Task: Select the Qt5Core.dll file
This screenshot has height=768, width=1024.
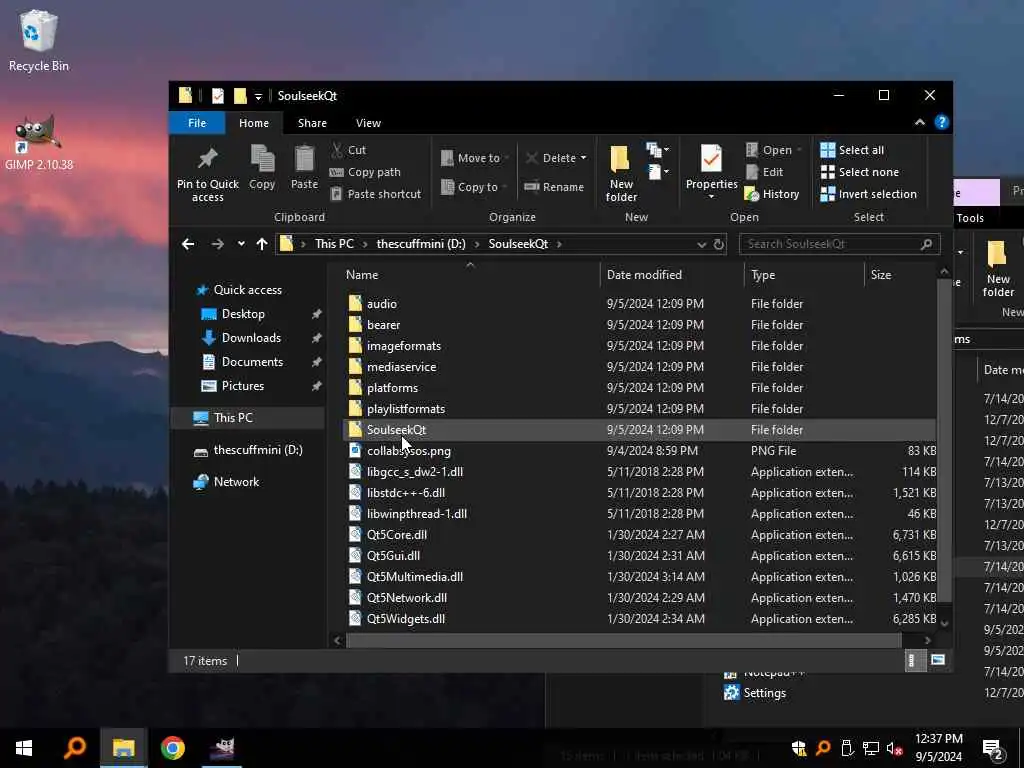Action: [x=396, y=535]
